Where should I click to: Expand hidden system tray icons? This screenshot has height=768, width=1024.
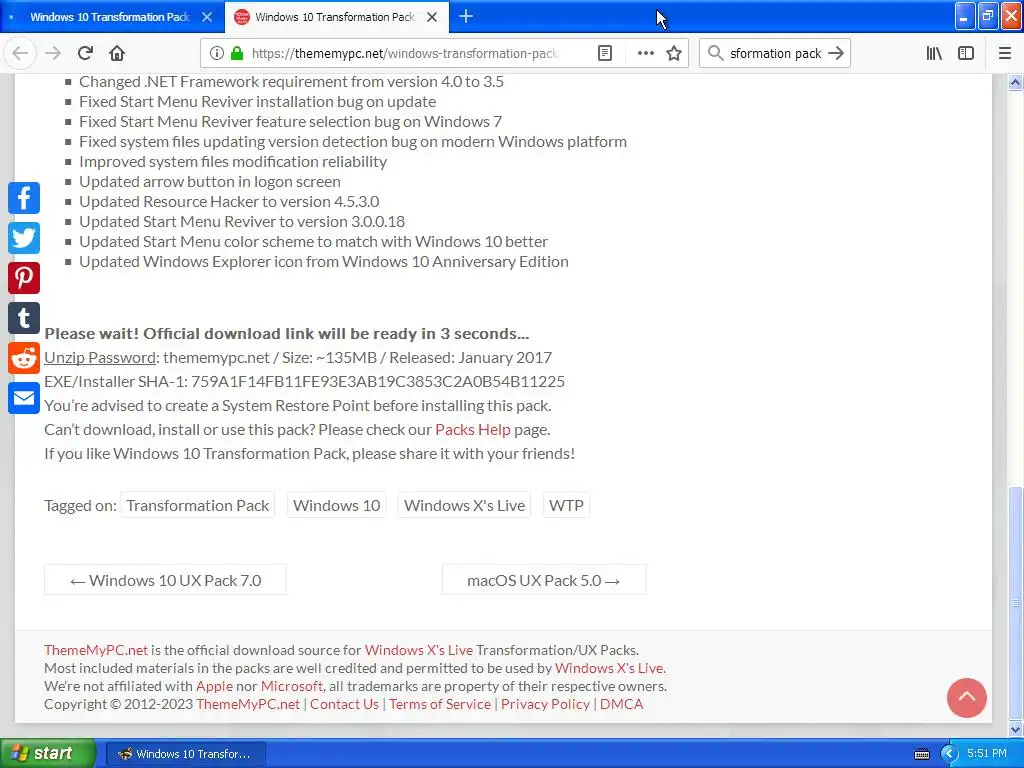(949, 754)
